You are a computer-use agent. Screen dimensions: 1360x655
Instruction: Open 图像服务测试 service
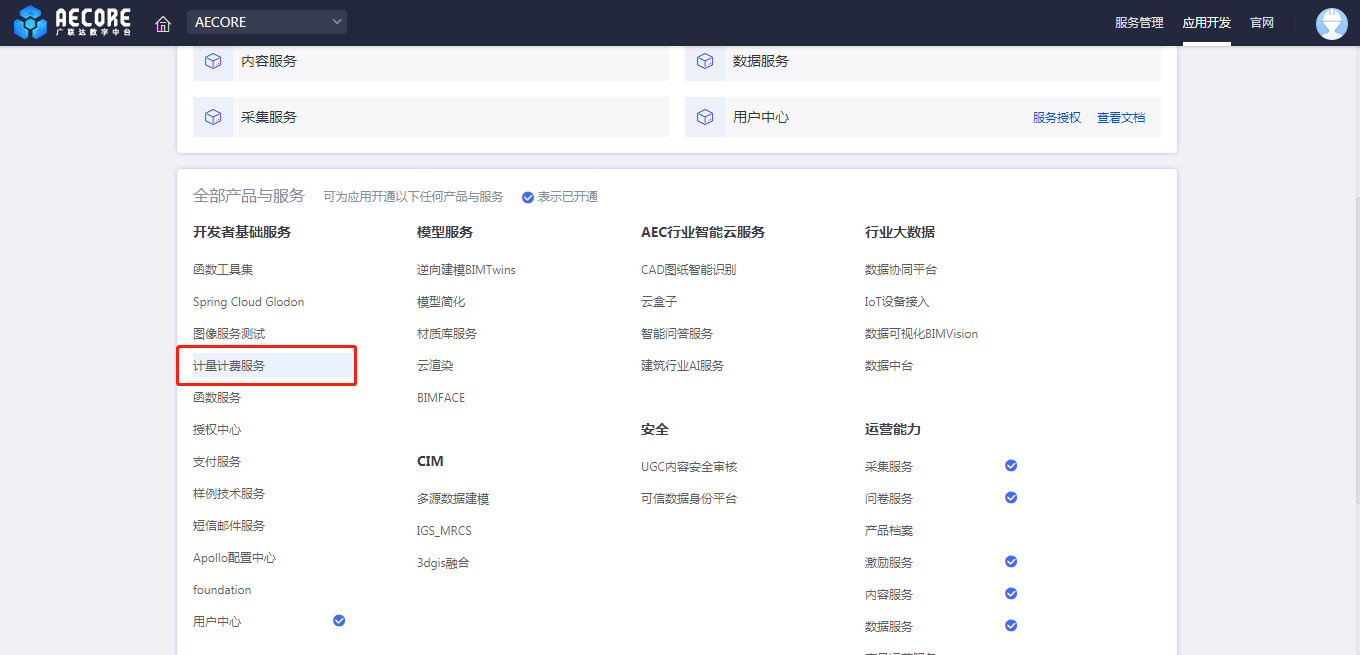[x=229, y=334]
